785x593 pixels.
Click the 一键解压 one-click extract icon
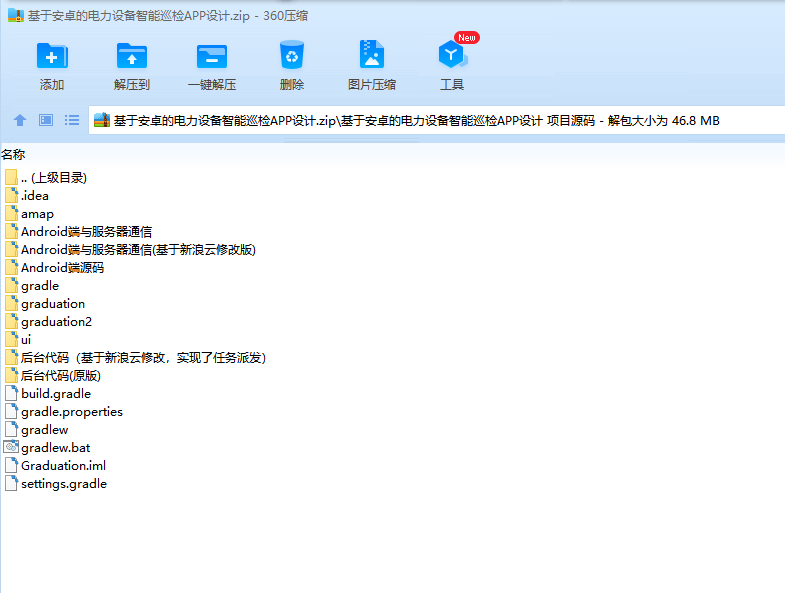pyautogui.click(x=212, y=56)
